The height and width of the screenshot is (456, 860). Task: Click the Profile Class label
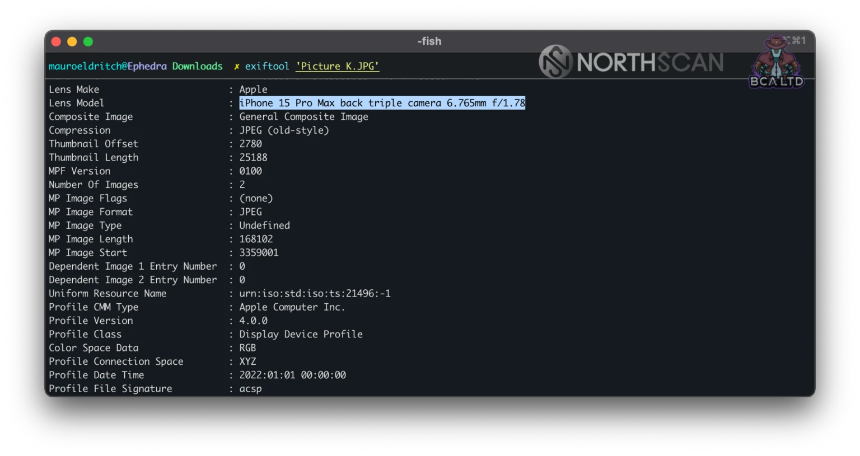click(85, 334)
